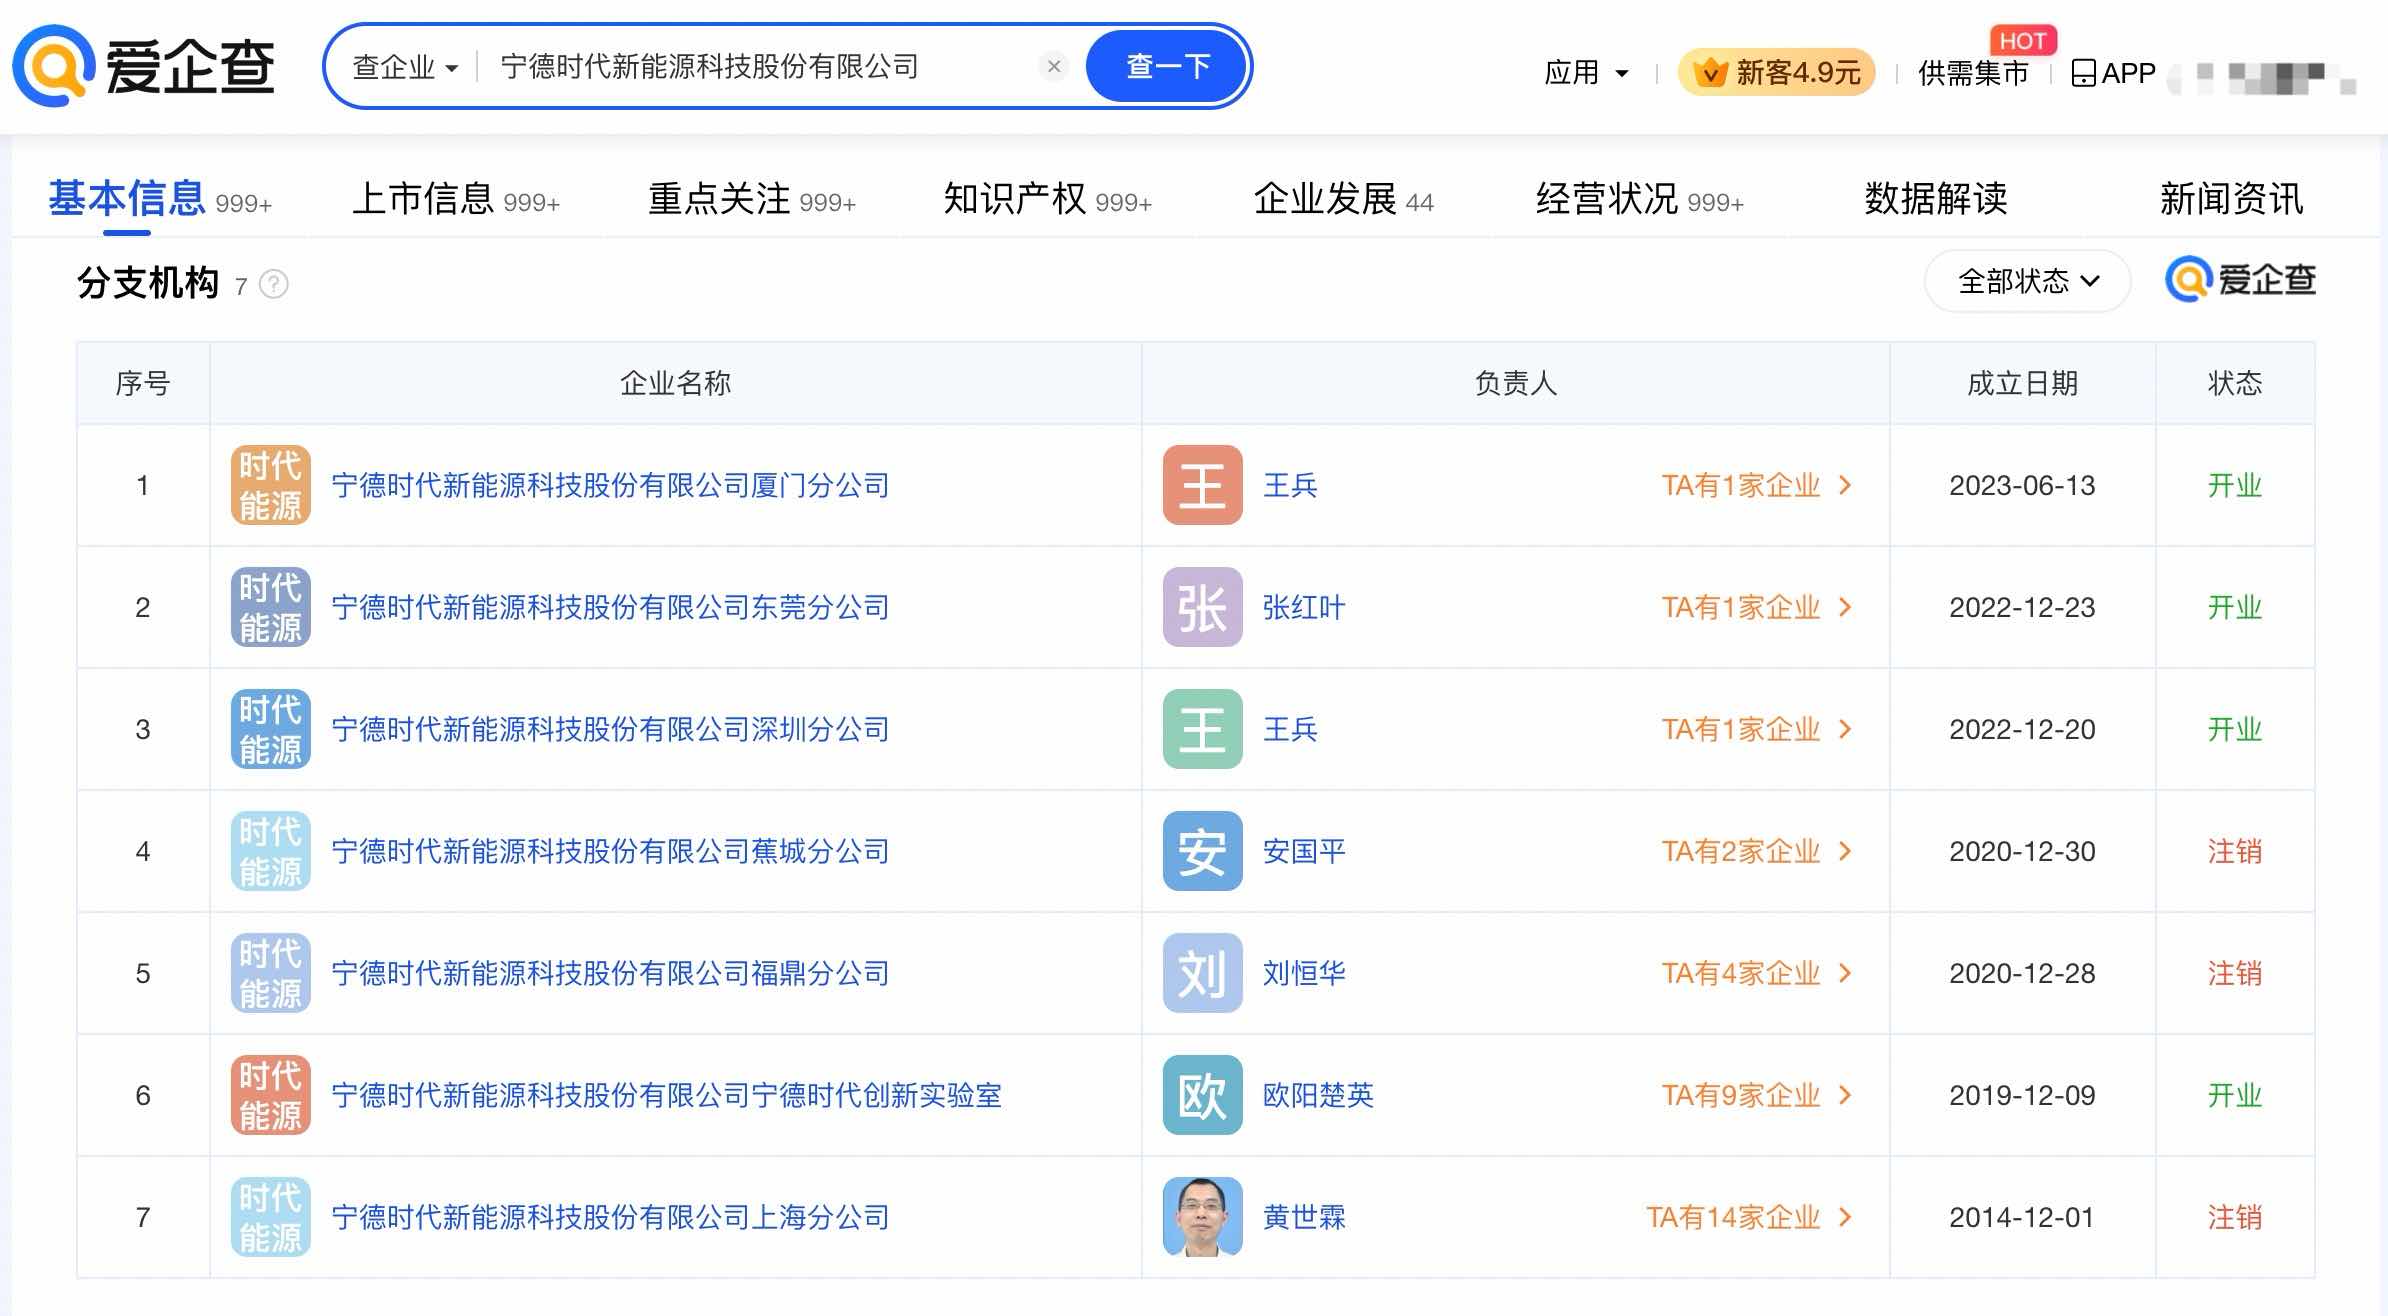Screen dimensions: 2388x1316
Task: Click the 查一下 search button
Action: [1166, 66]
